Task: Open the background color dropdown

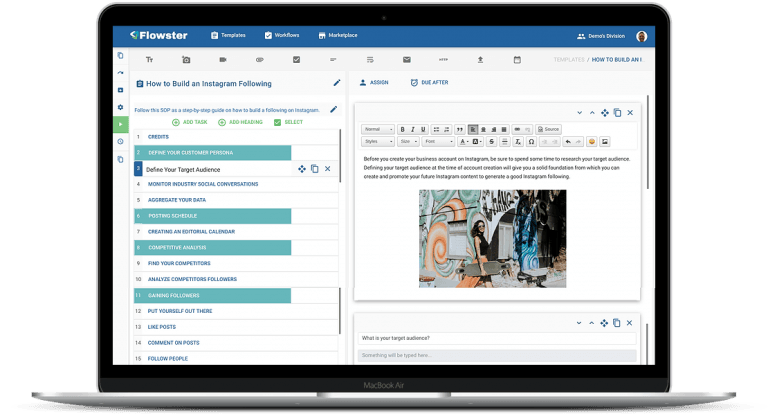Action: point(477,142)
